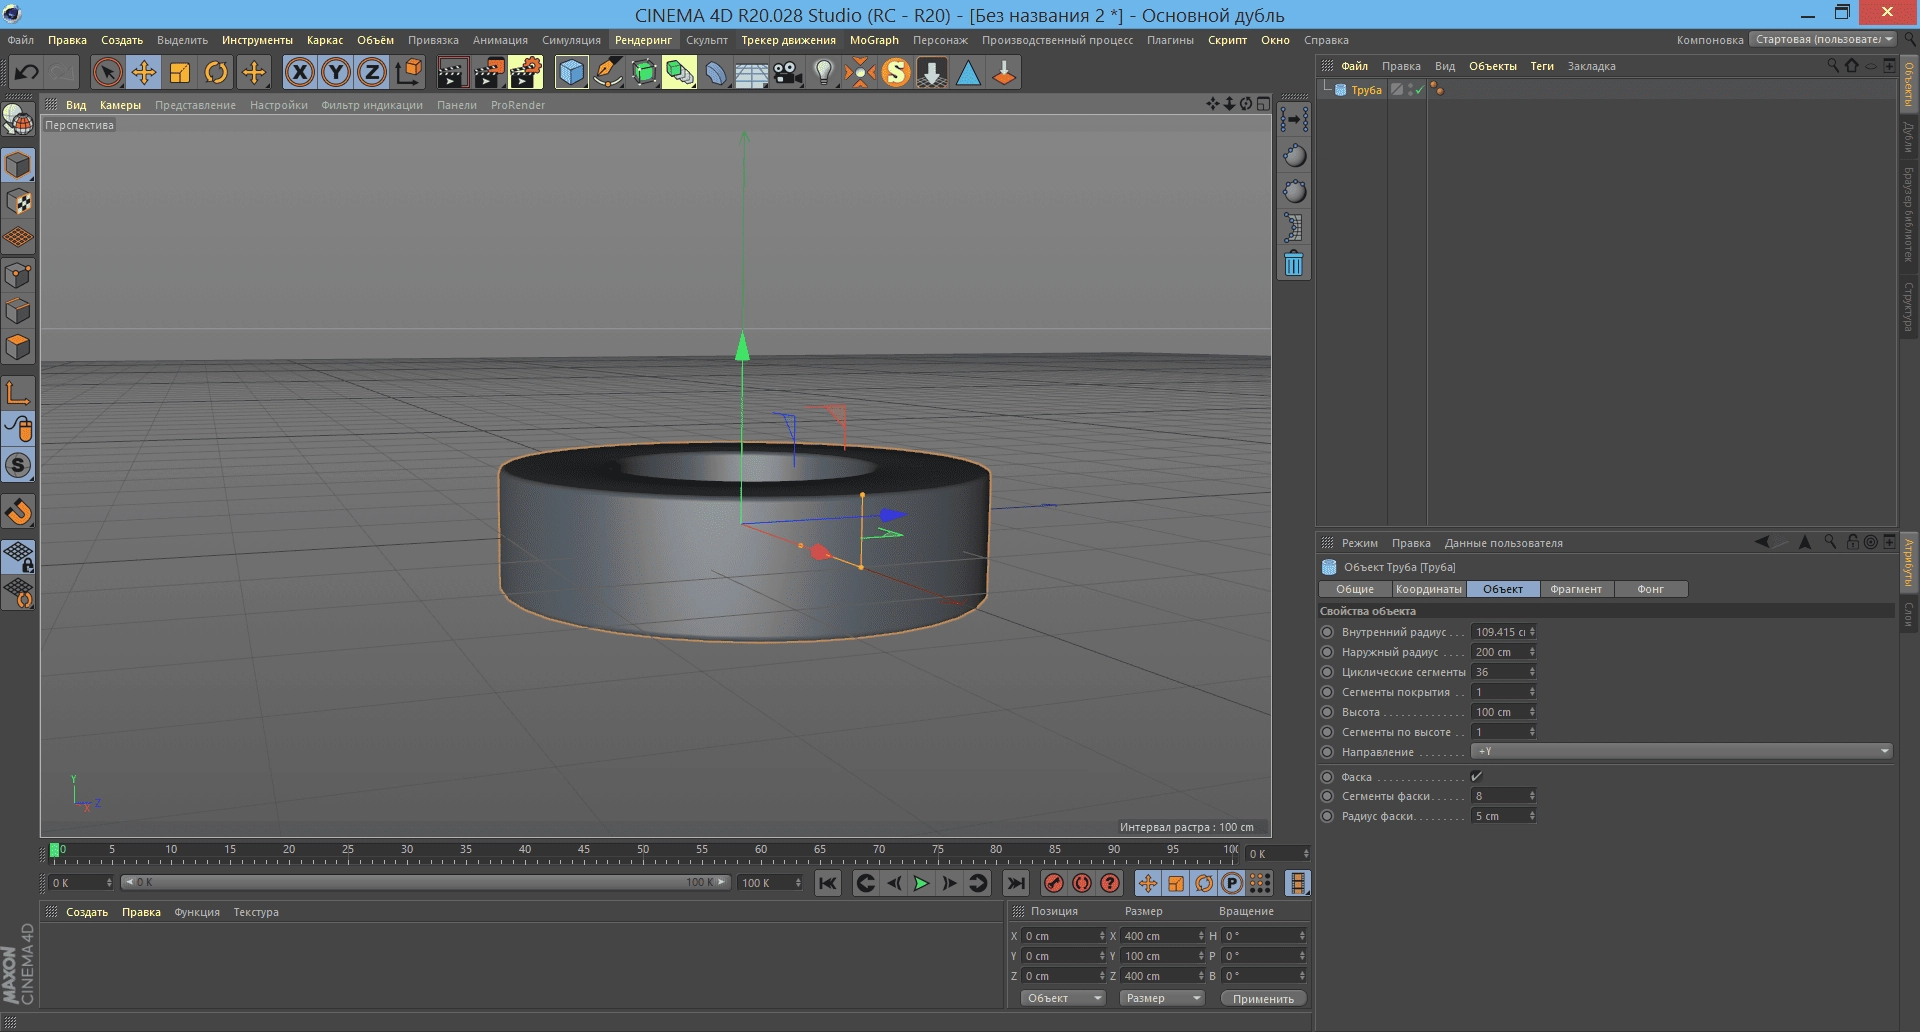Switch to Model mode
Image resolution: width=1920 pixels, height=1032 pixels.
[x=18, y=164]
